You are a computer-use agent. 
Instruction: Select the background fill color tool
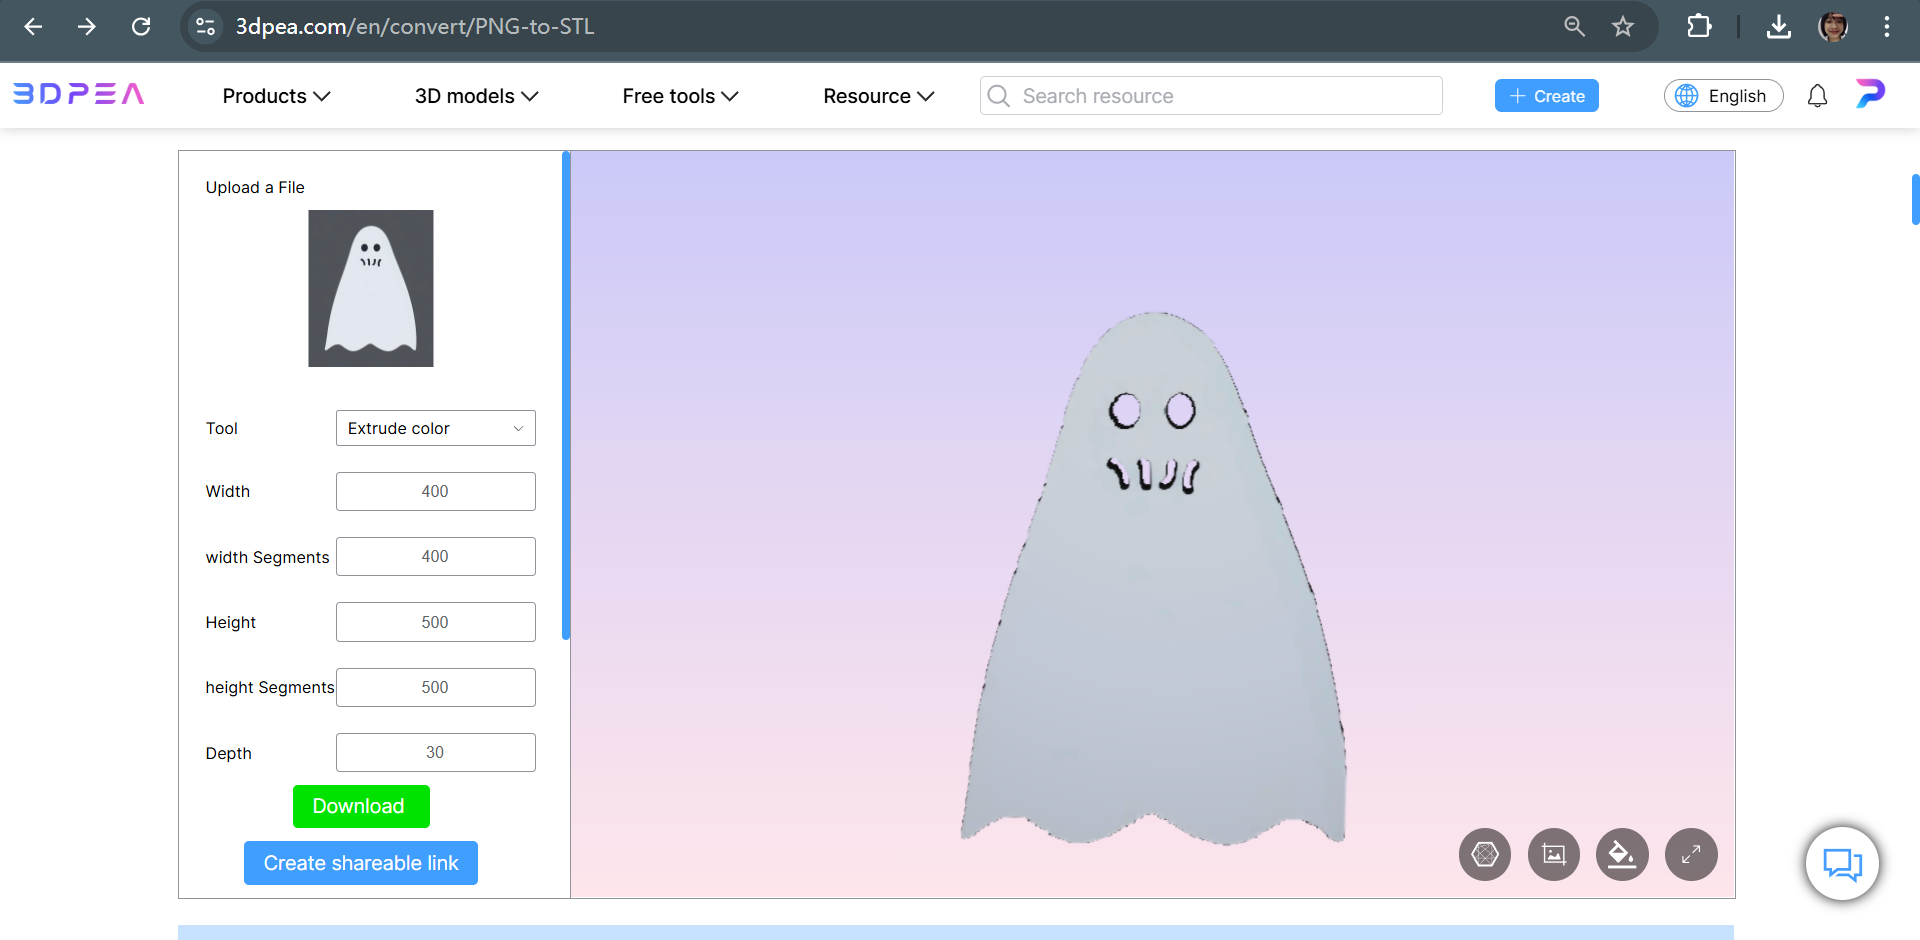[x=1622, y=854]
